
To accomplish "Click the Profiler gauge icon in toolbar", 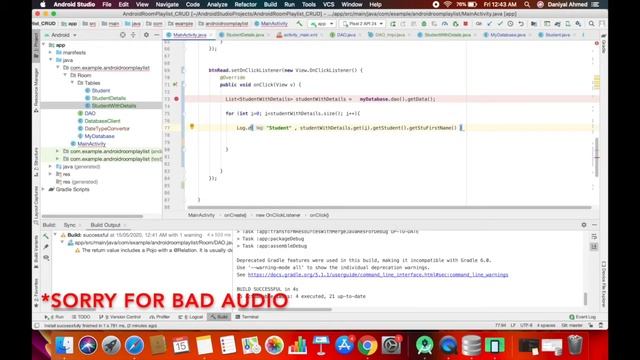I will click(444, 24).
